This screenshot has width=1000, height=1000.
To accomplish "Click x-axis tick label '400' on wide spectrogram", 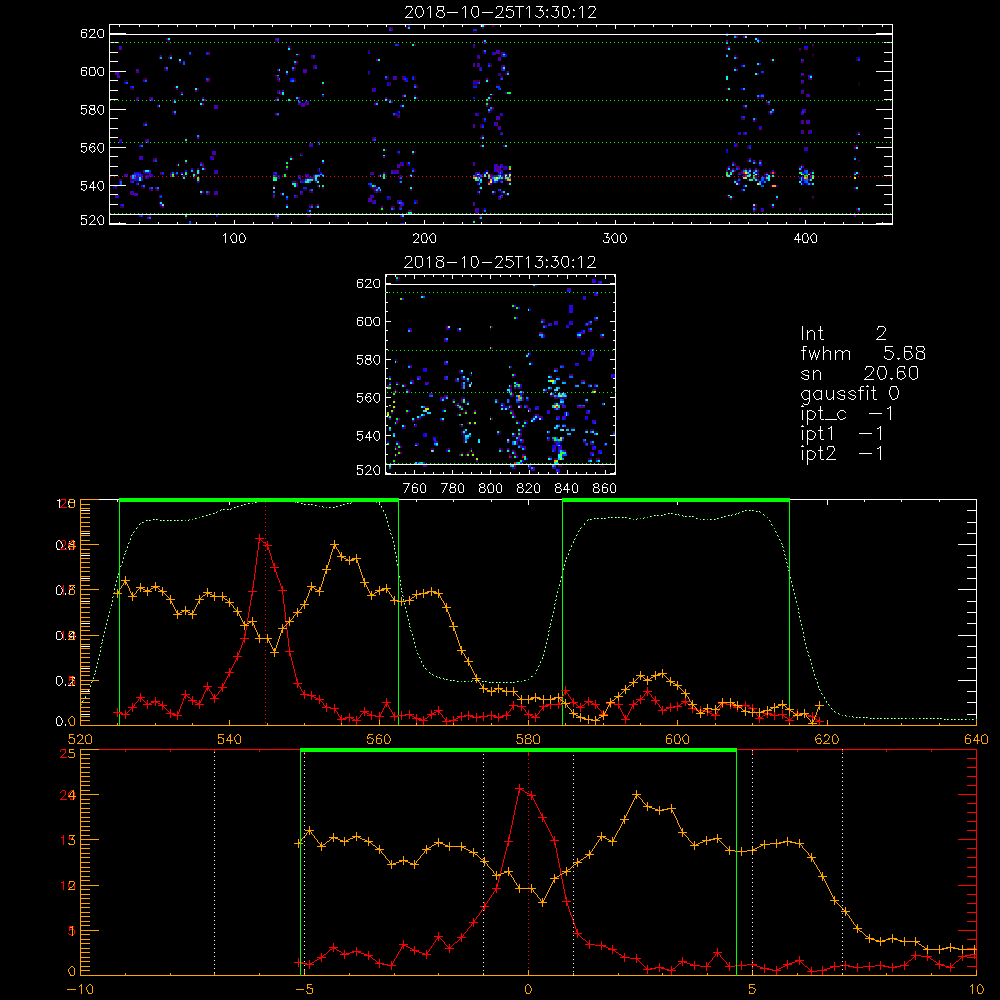I will coord(805,239).
